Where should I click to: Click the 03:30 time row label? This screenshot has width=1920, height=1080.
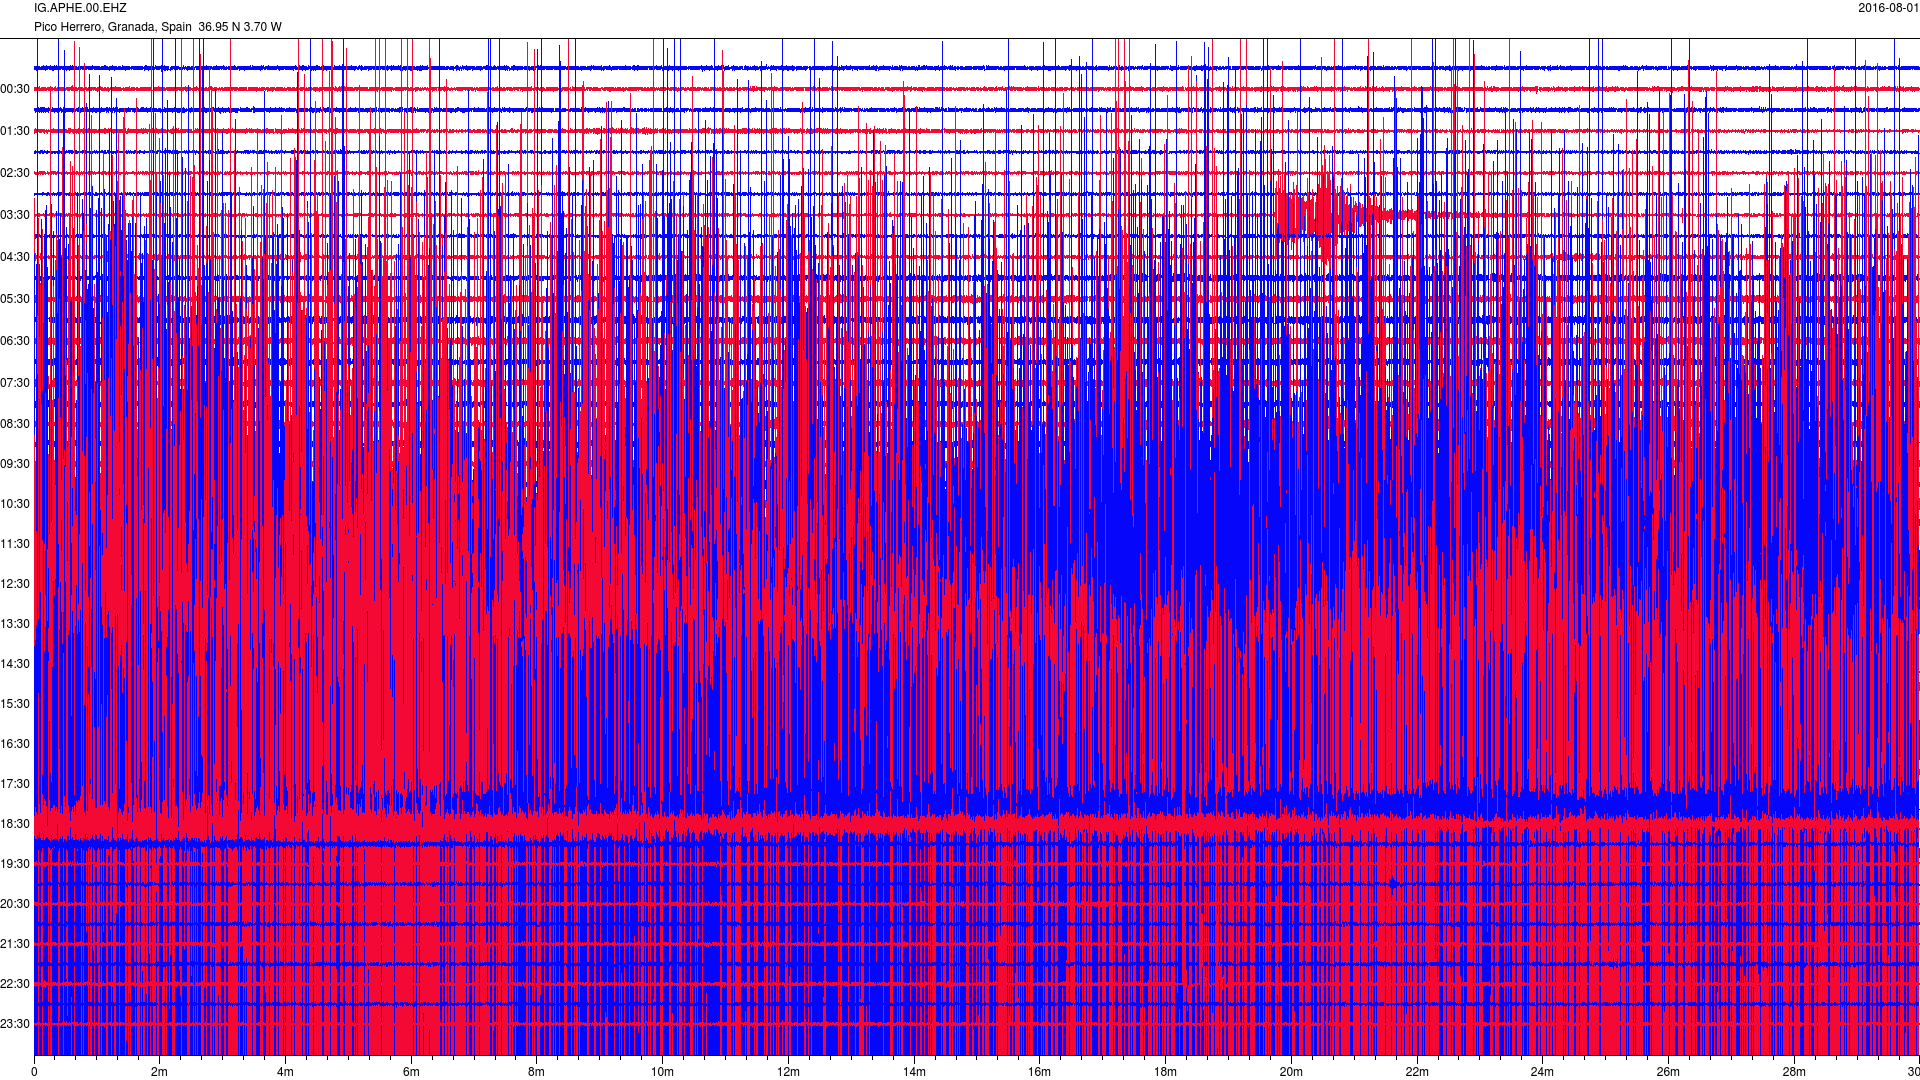(15, 215)
